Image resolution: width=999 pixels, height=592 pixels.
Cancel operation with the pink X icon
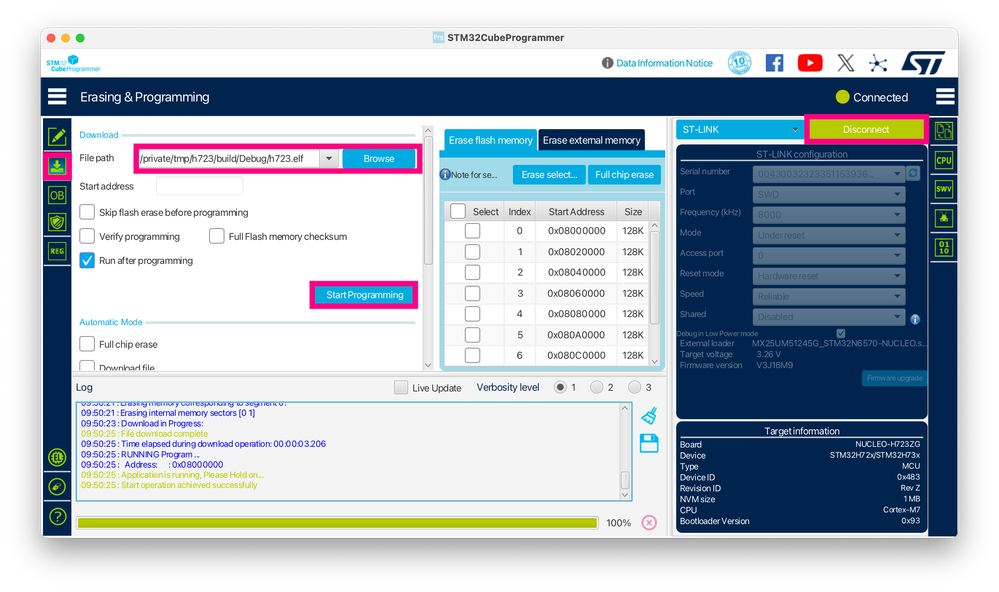click(x=649, y=523)
